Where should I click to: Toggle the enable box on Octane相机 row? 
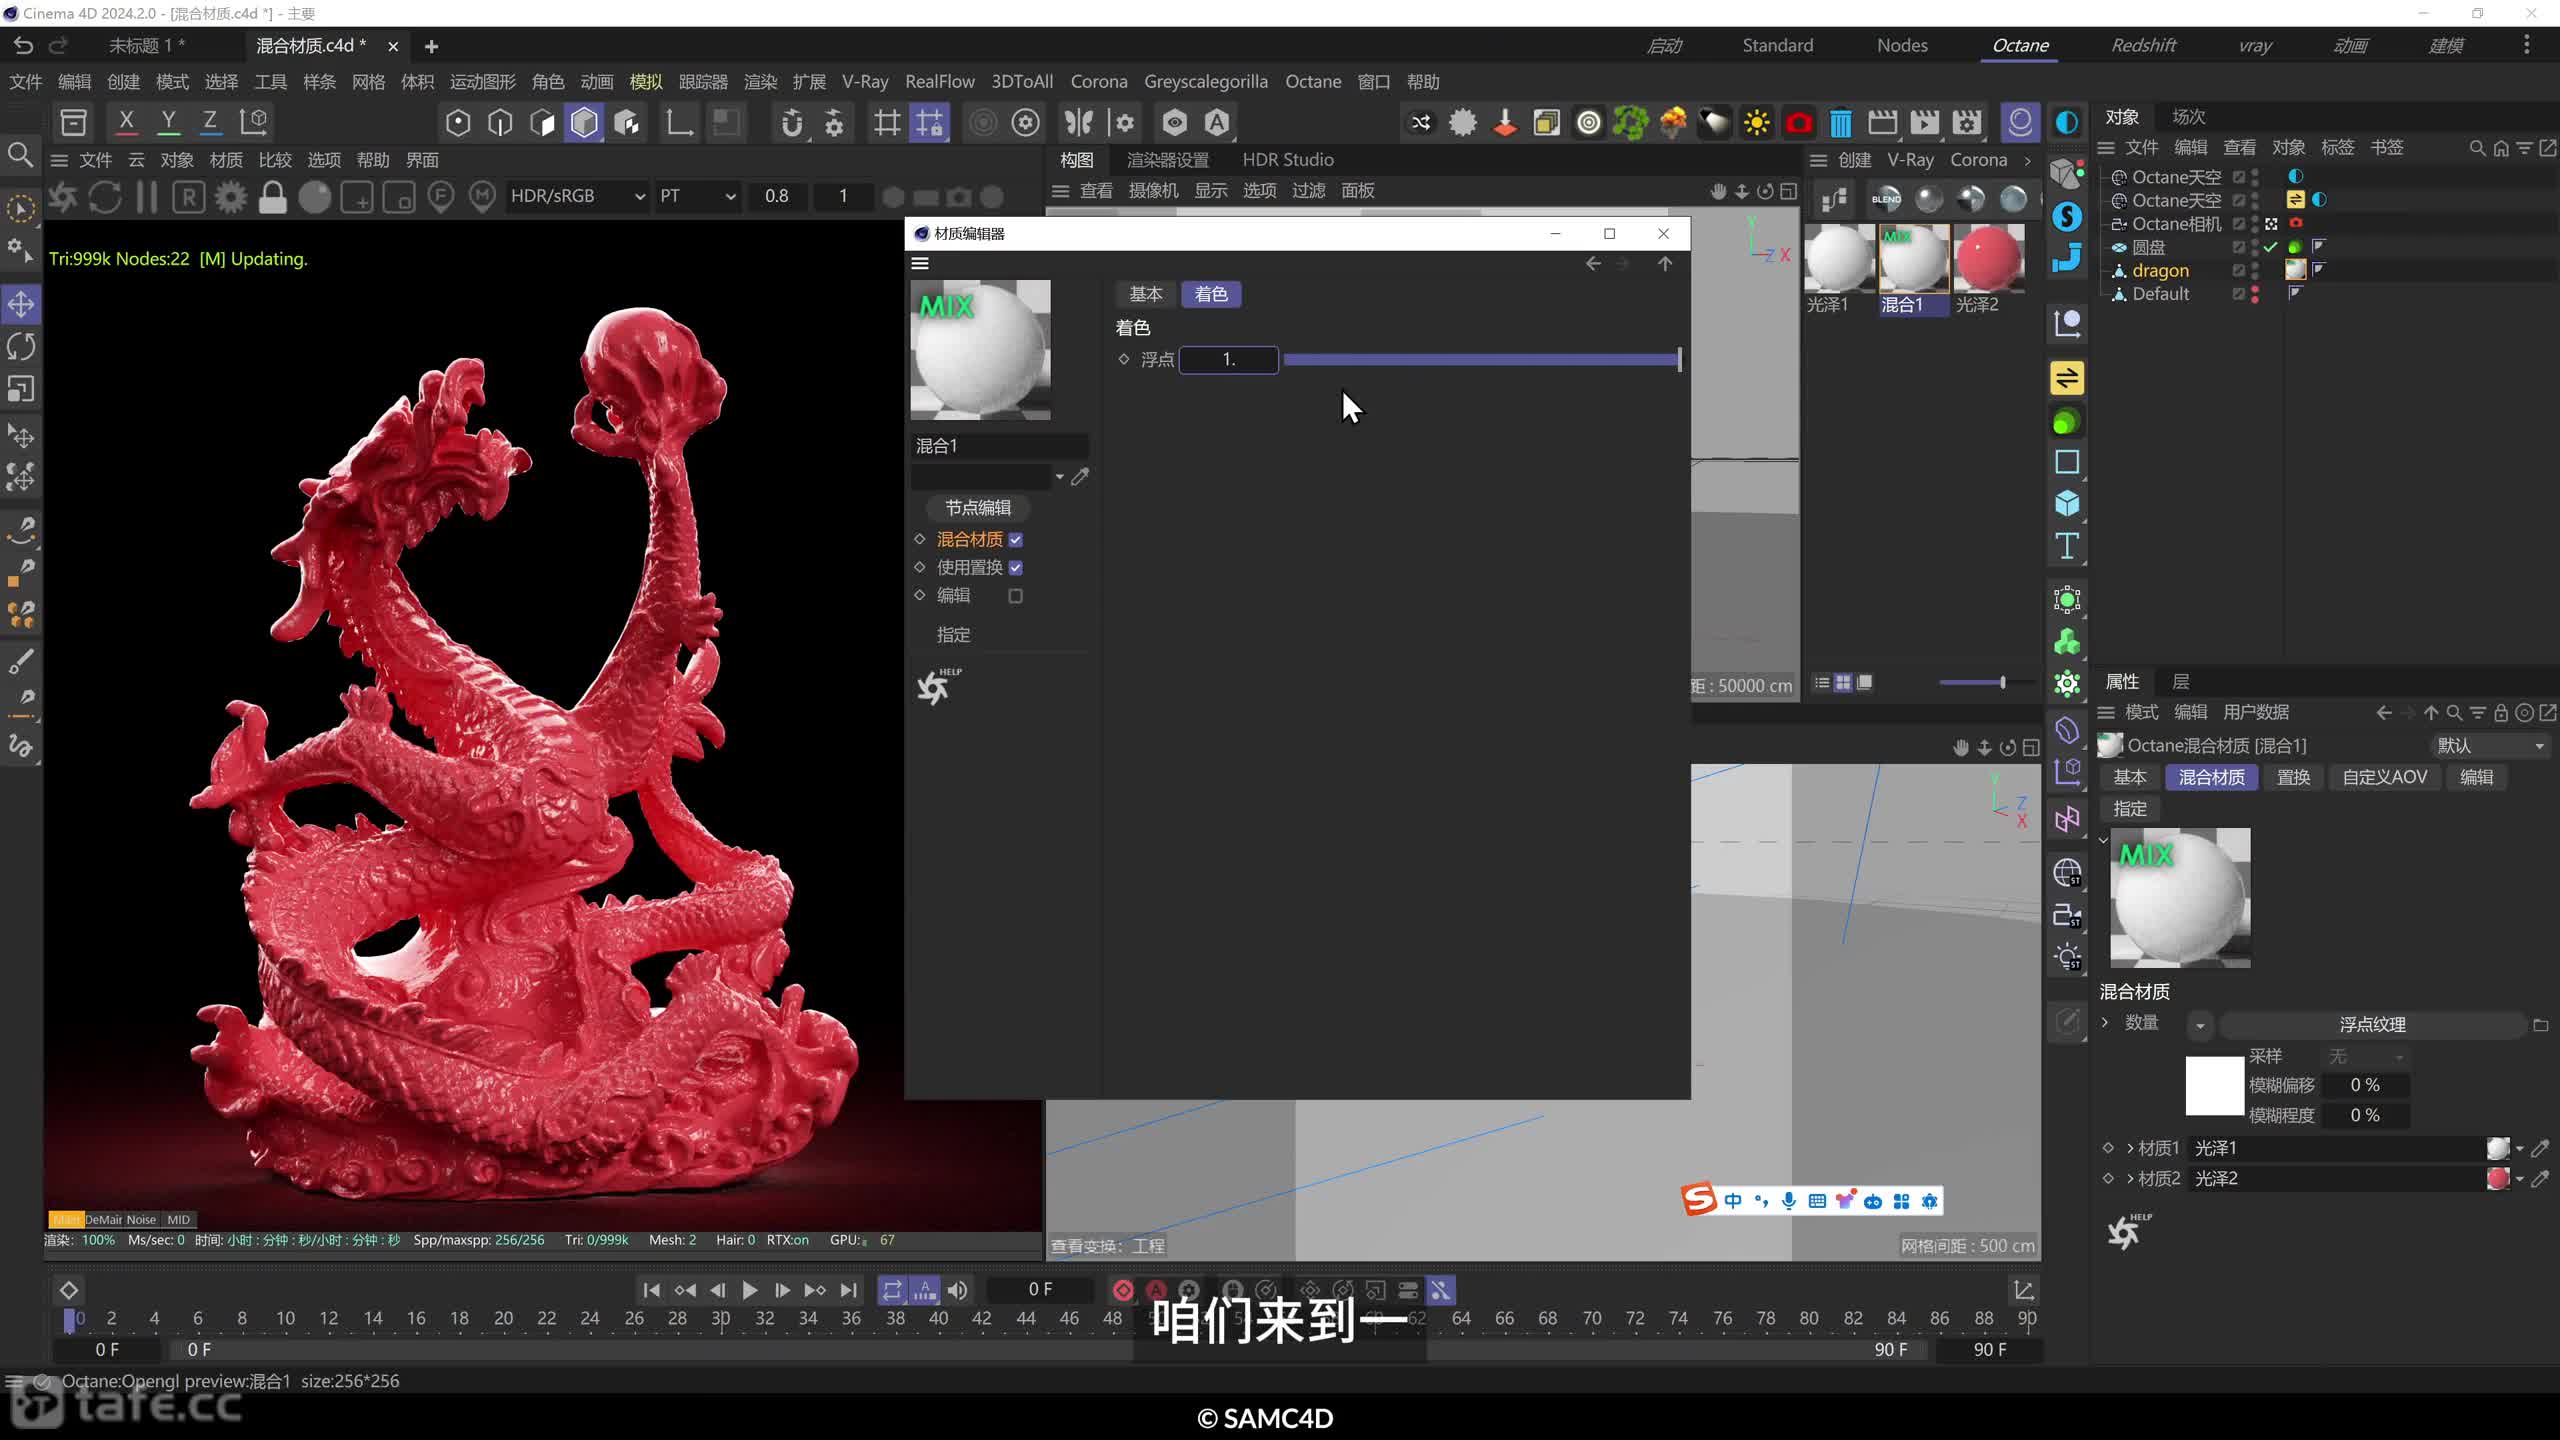(x=2239, y=224)
